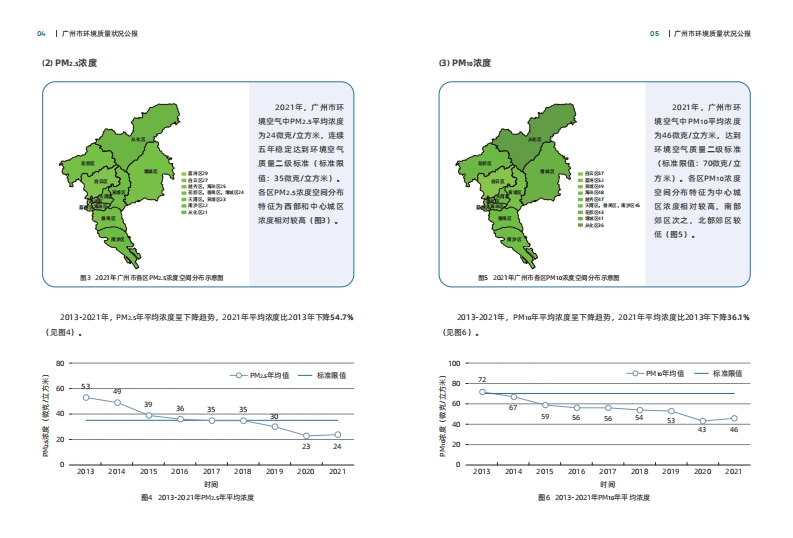Click the top legend swatch of the PM10 map
The width and height of the screenshot is (793, 538).
point(582,172)
